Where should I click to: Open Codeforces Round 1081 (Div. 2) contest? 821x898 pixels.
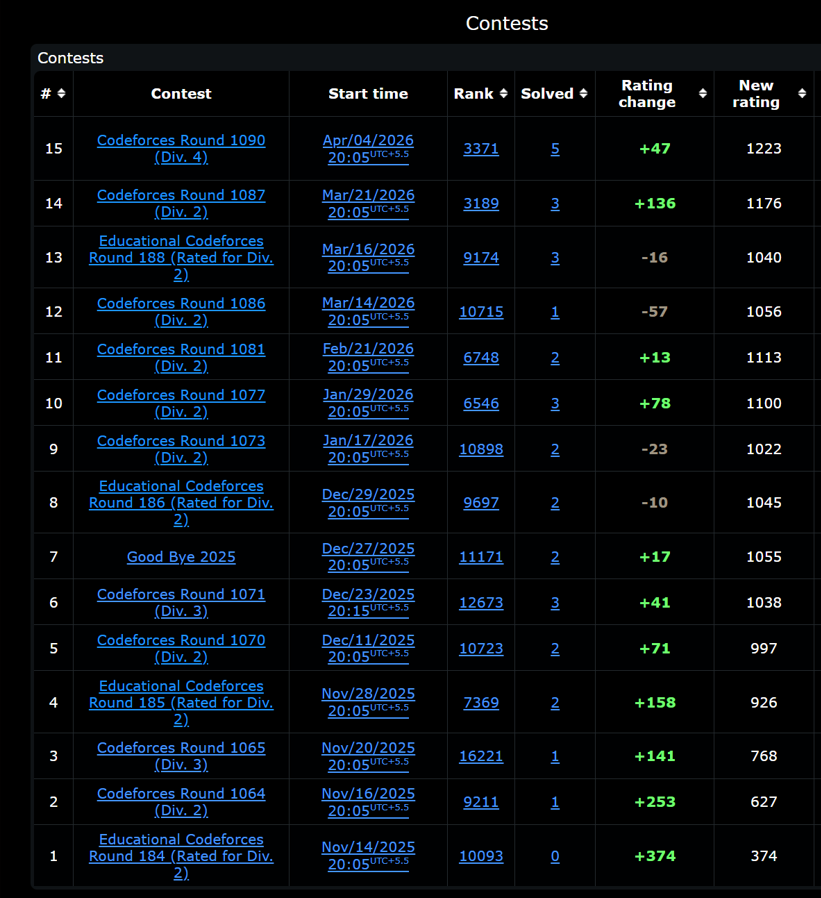[181, 357]
